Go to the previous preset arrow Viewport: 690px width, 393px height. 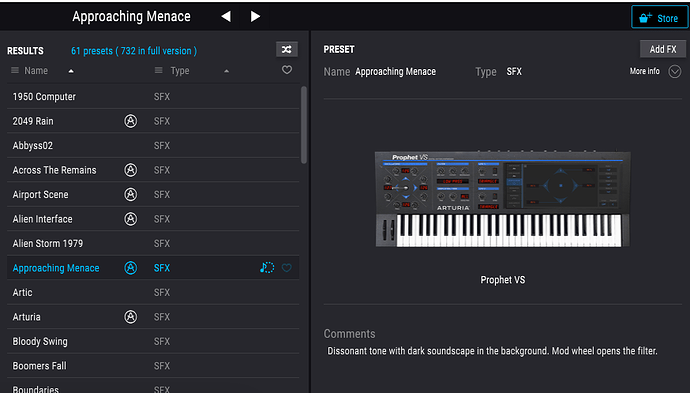click(226, 17)
